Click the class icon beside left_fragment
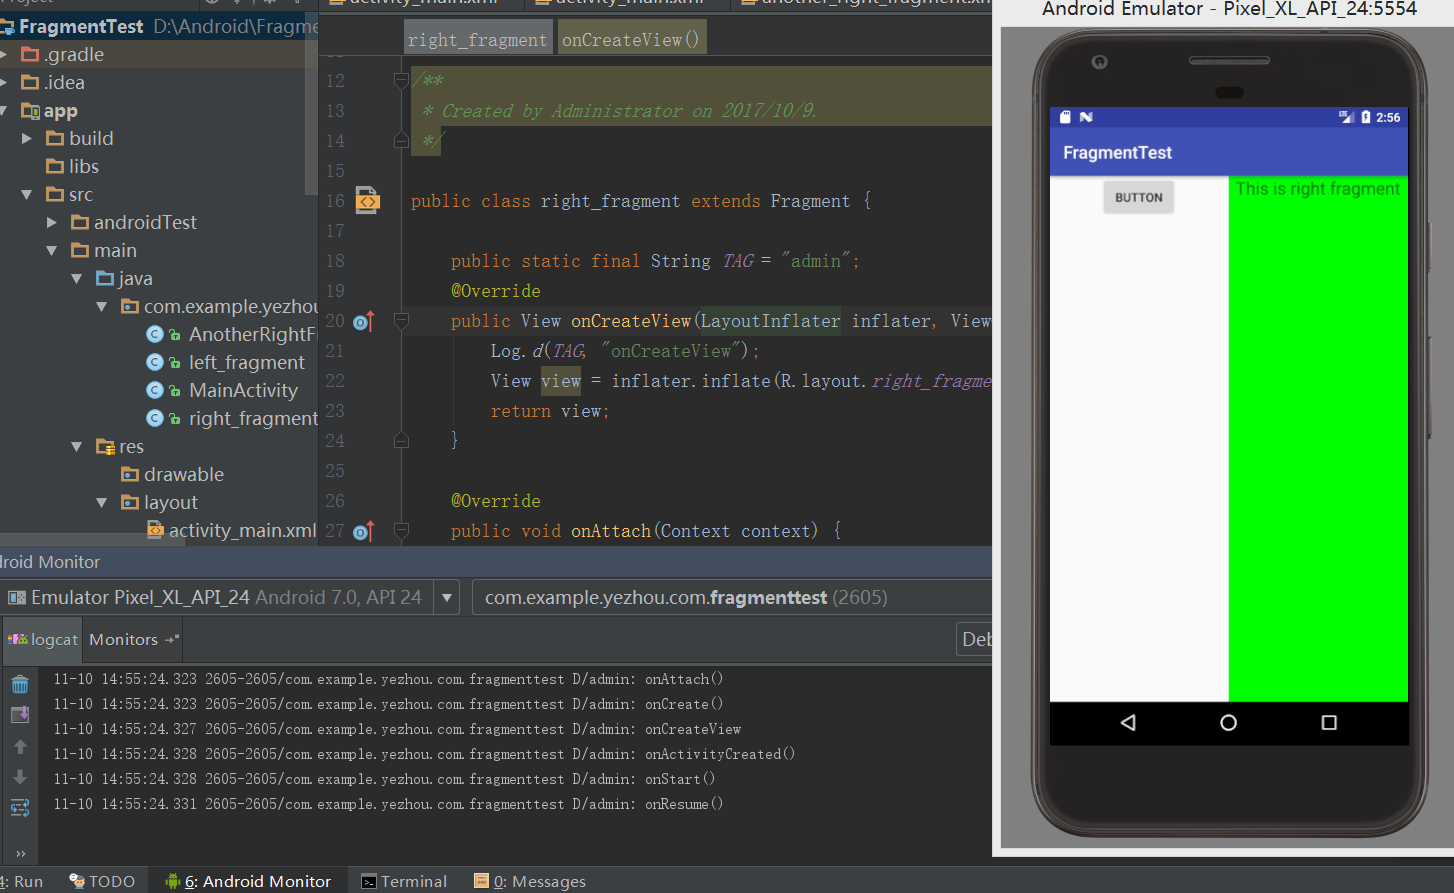The image size is (1454, 893). click(155, 362)
